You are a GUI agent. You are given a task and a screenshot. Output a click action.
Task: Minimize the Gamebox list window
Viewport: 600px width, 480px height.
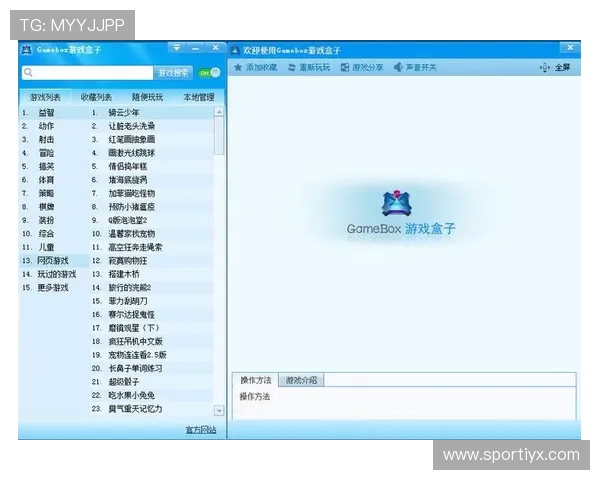pos(196,48)
